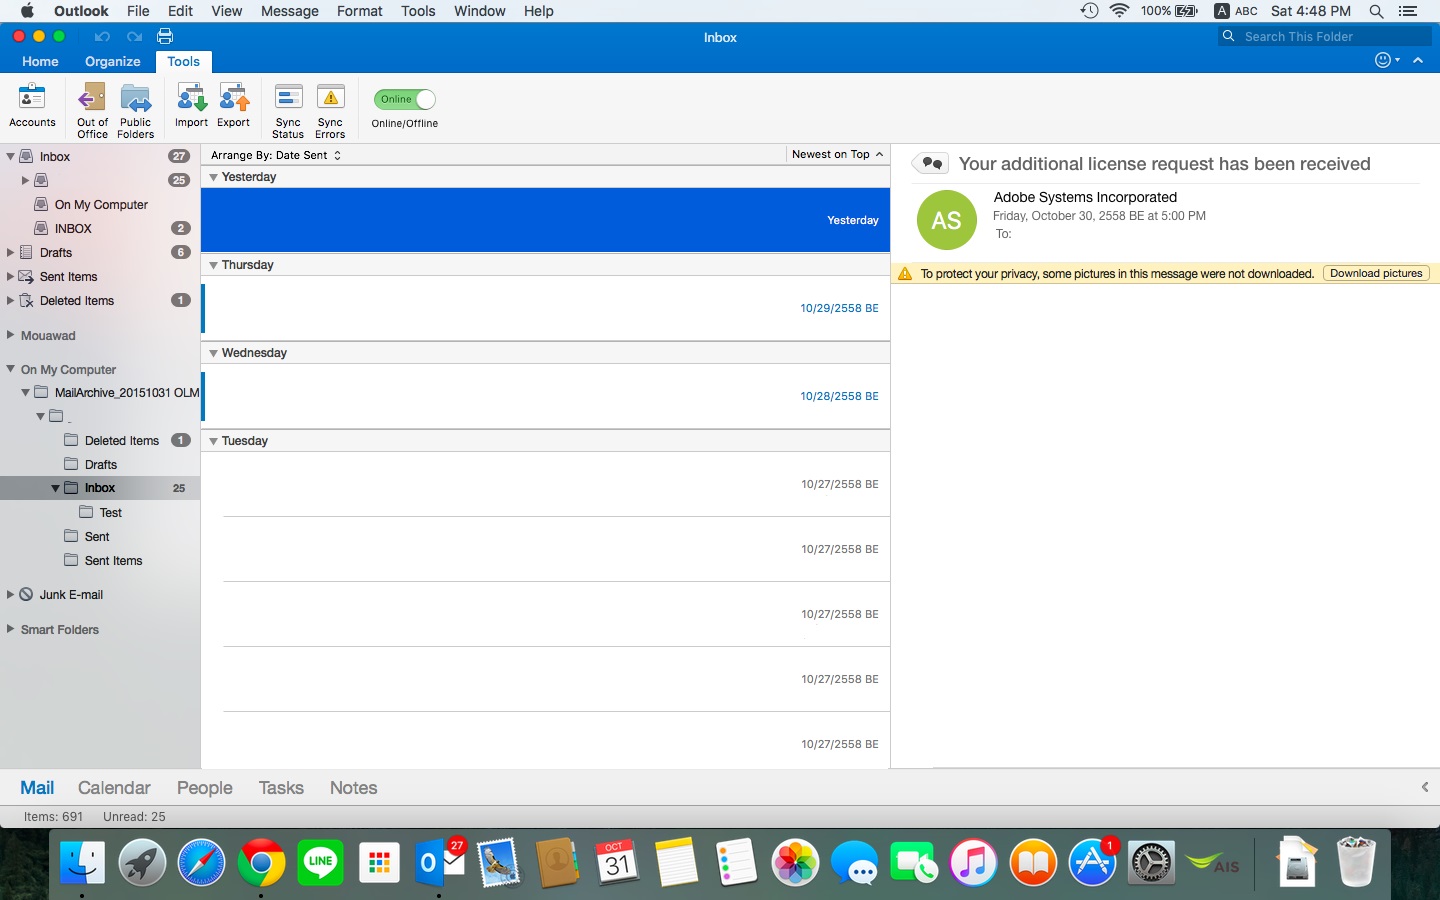Screen dimensions: 1440x900
Task: Open Arrange By: Date Sent dropdown
Action: (276, 155)
